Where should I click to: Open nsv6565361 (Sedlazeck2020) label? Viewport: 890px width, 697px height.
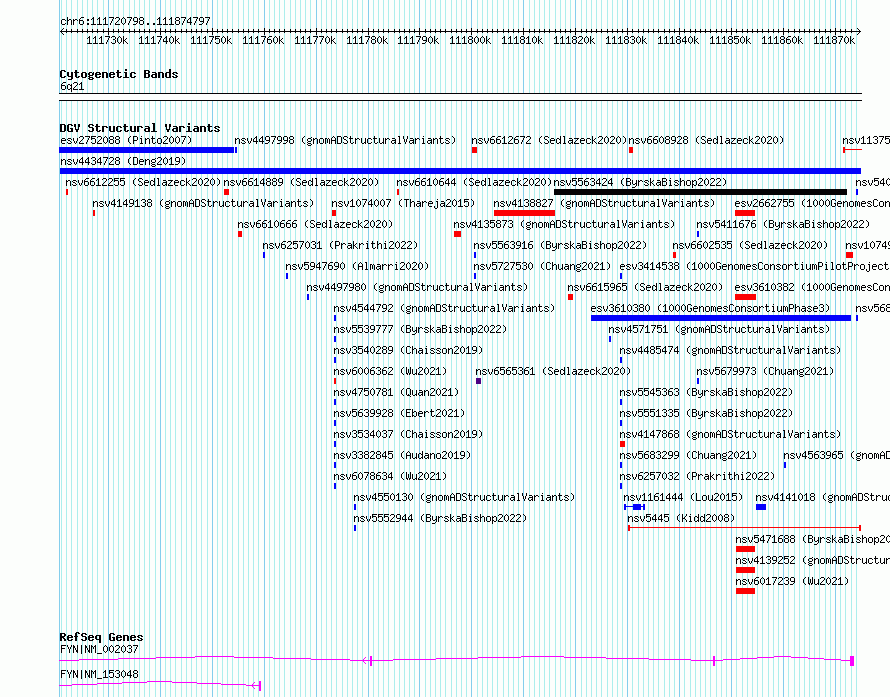tap(553, 371)
